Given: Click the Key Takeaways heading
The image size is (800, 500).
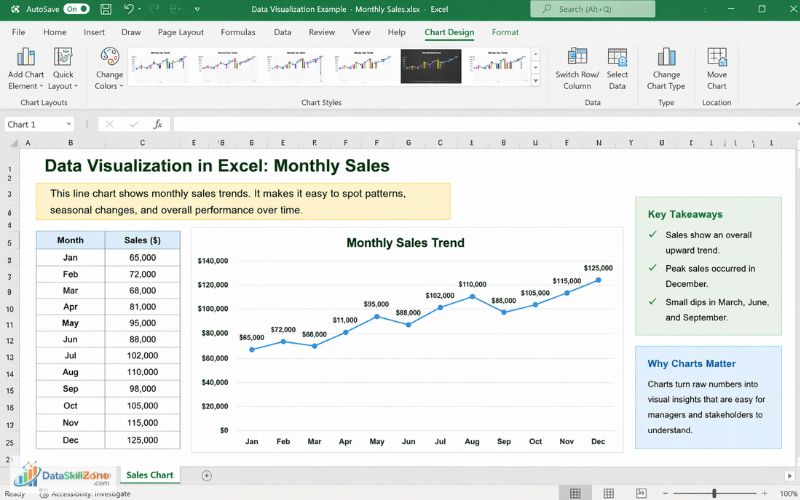Looking at the screenshot, I should point(685,214).
